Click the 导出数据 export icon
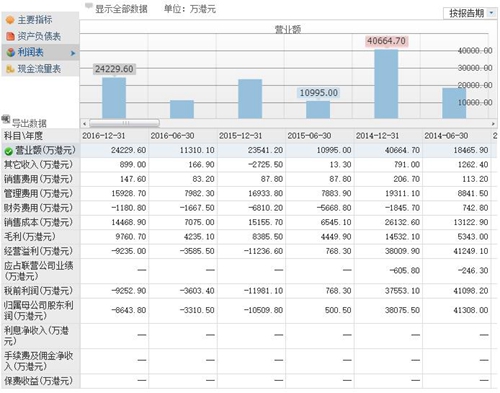 (6, 119)
